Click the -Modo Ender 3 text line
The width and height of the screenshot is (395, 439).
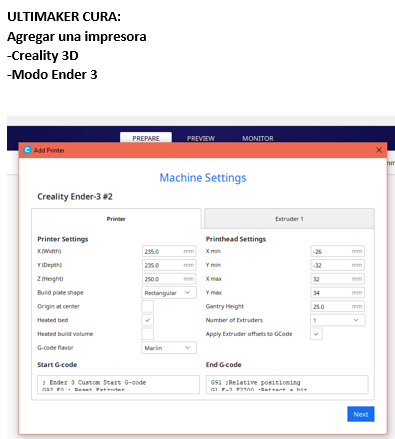click(x=52, y=75)
